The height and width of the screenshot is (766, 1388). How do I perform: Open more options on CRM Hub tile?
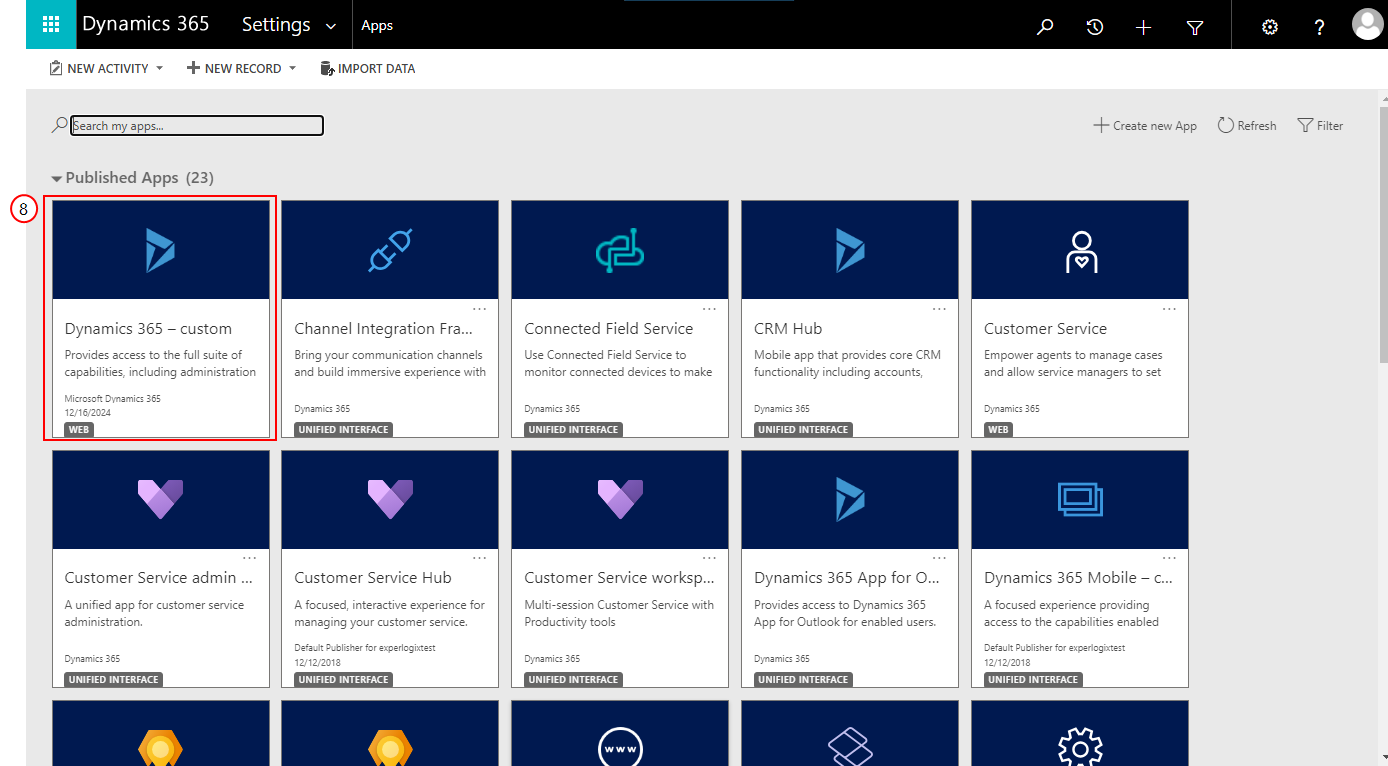940,308
